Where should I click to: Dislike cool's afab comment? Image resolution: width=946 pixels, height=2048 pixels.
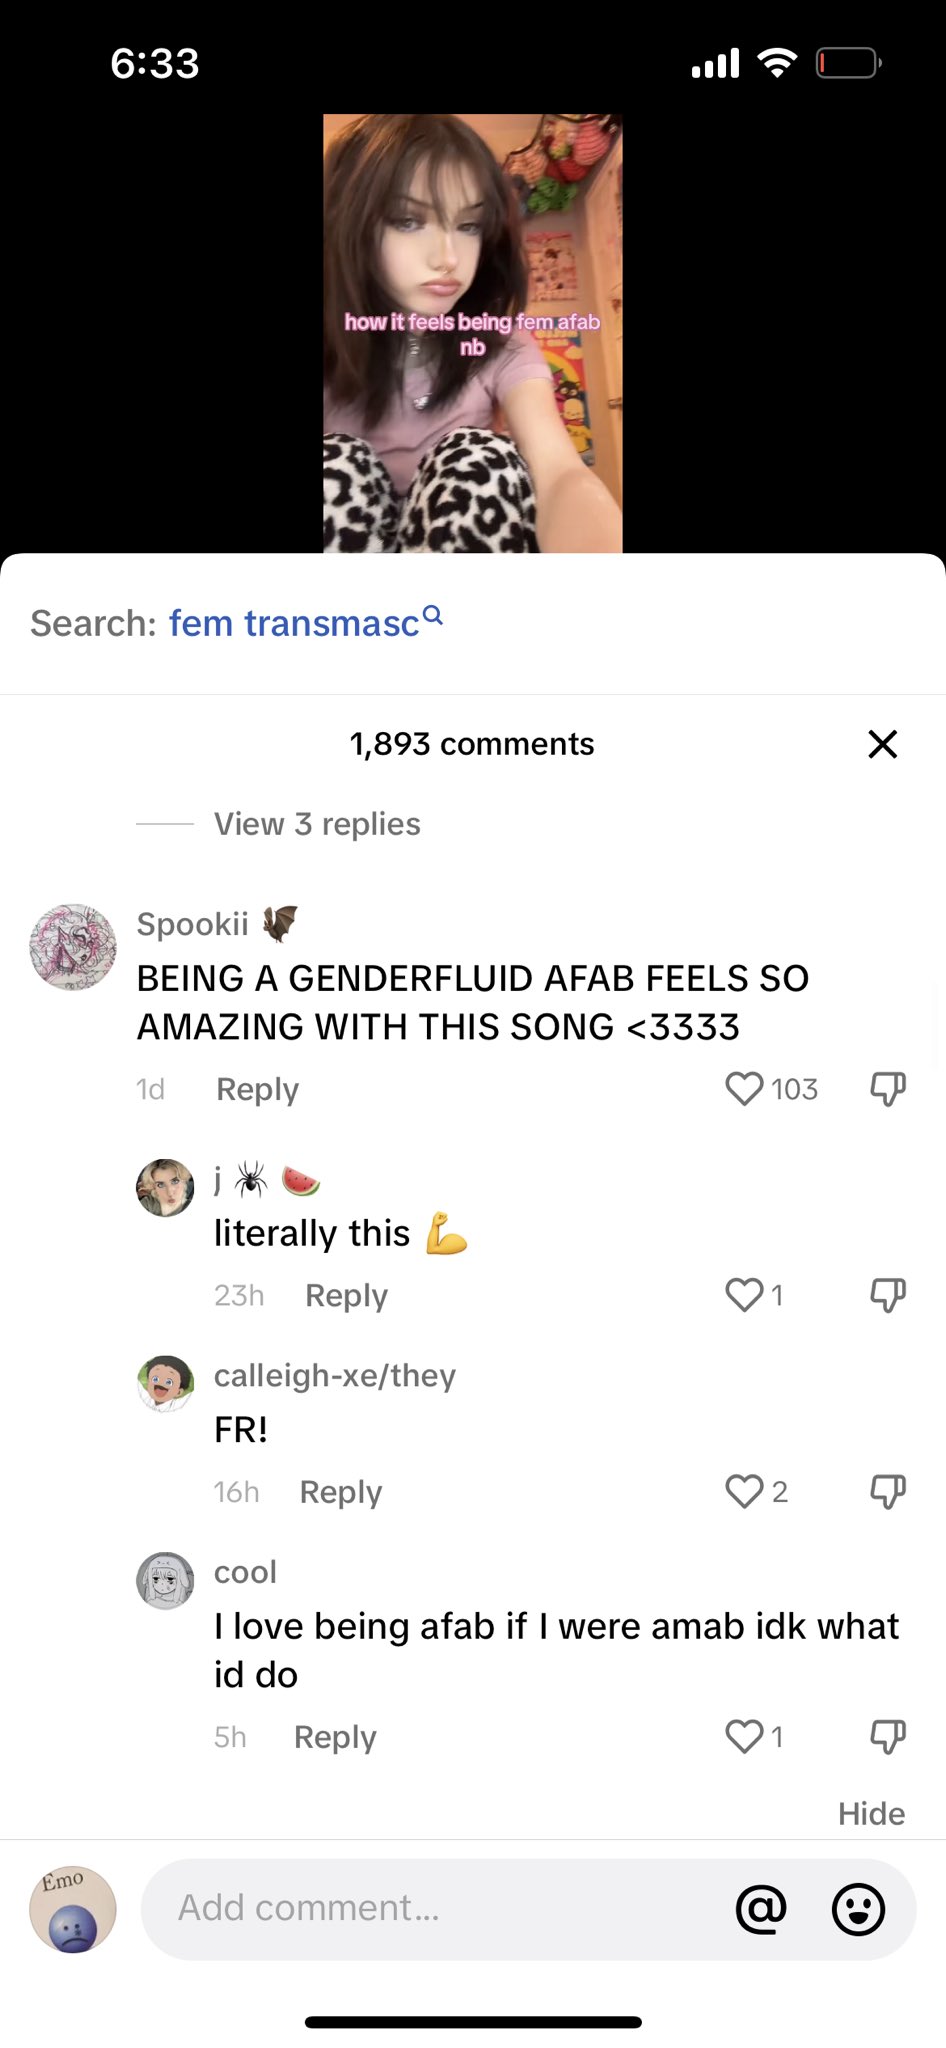pos(887,1737)
